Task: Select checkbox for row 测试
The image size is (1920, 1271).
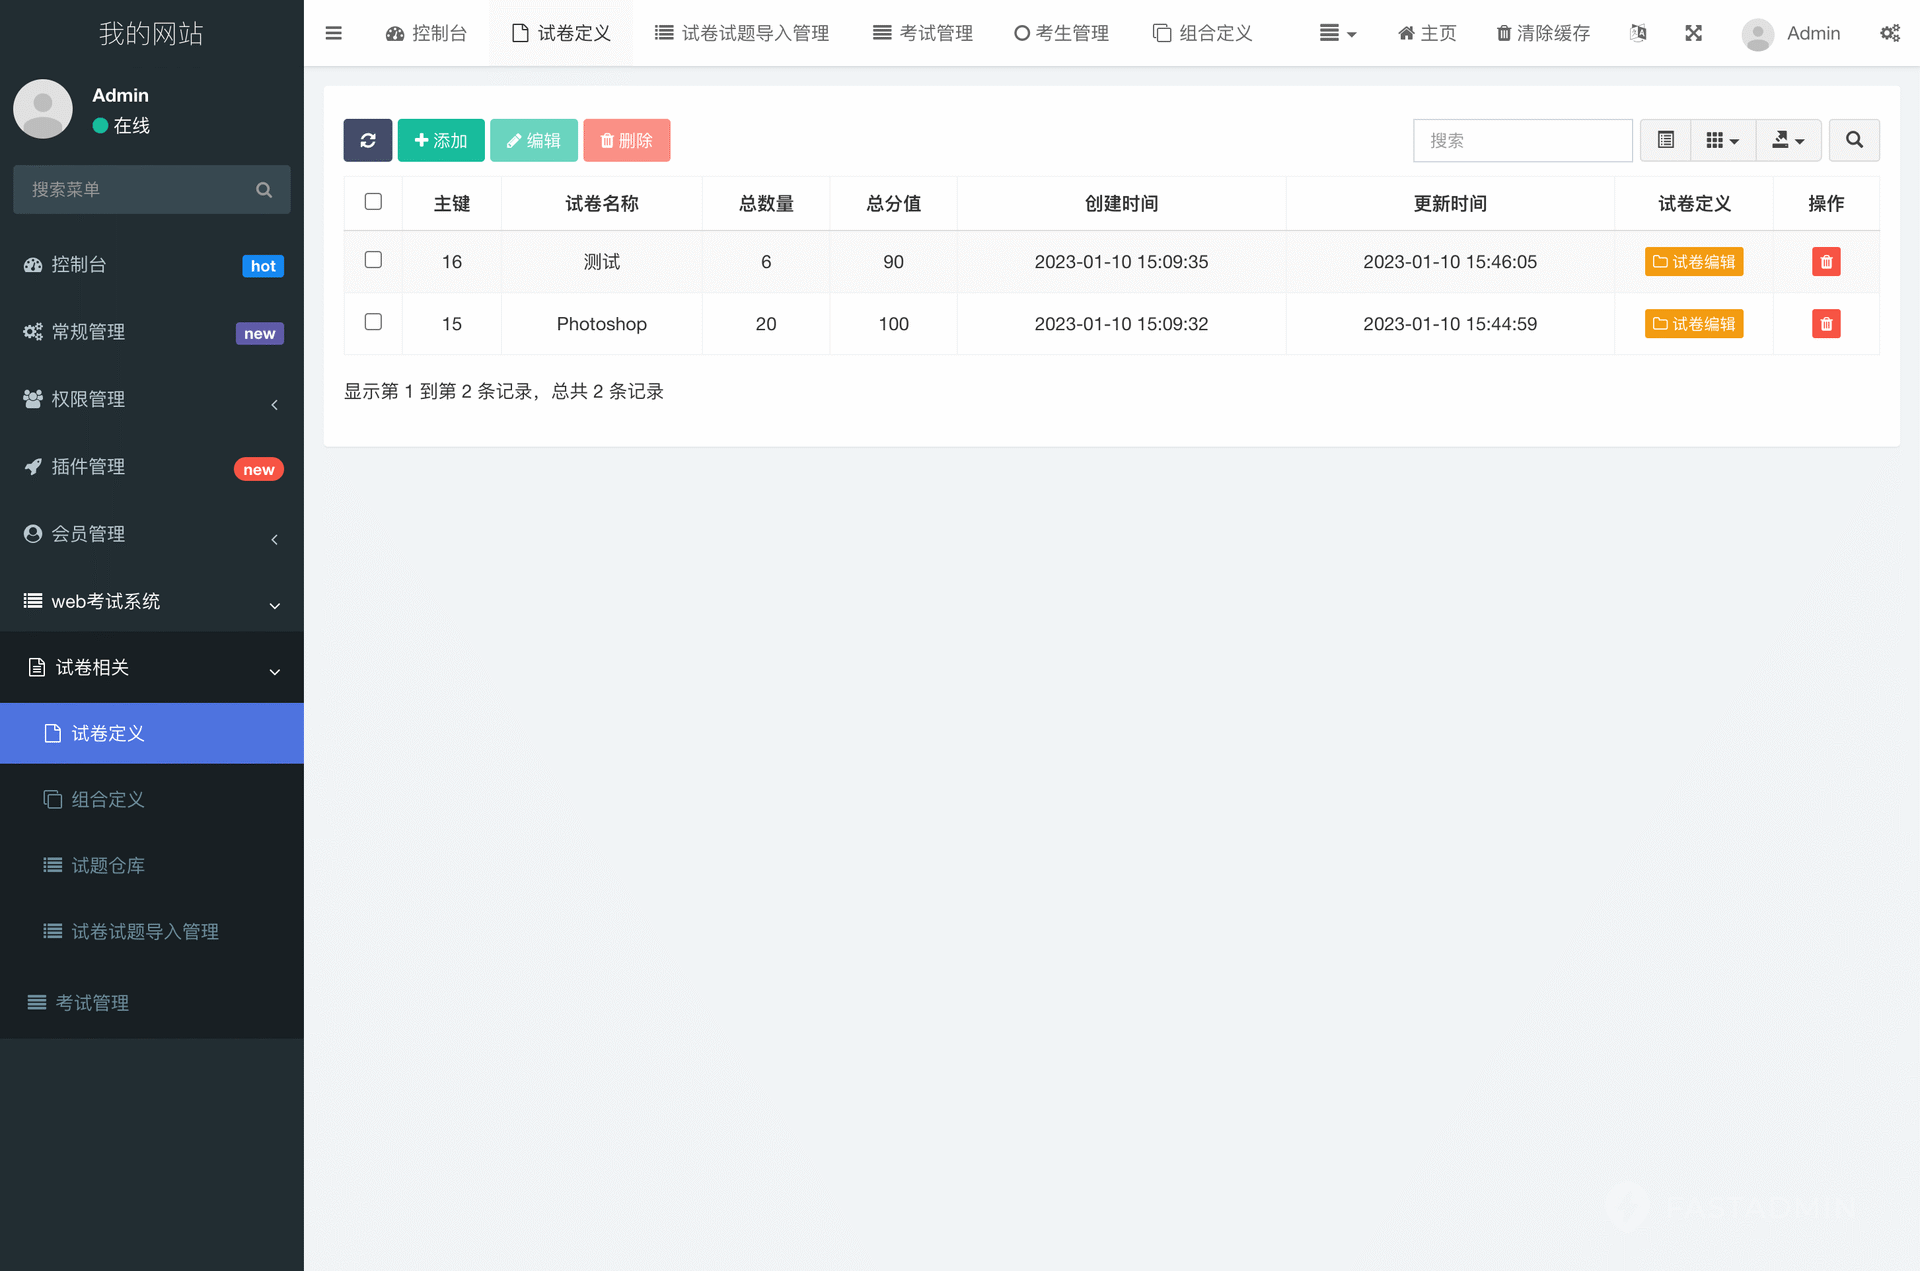Action: (373, 260)
